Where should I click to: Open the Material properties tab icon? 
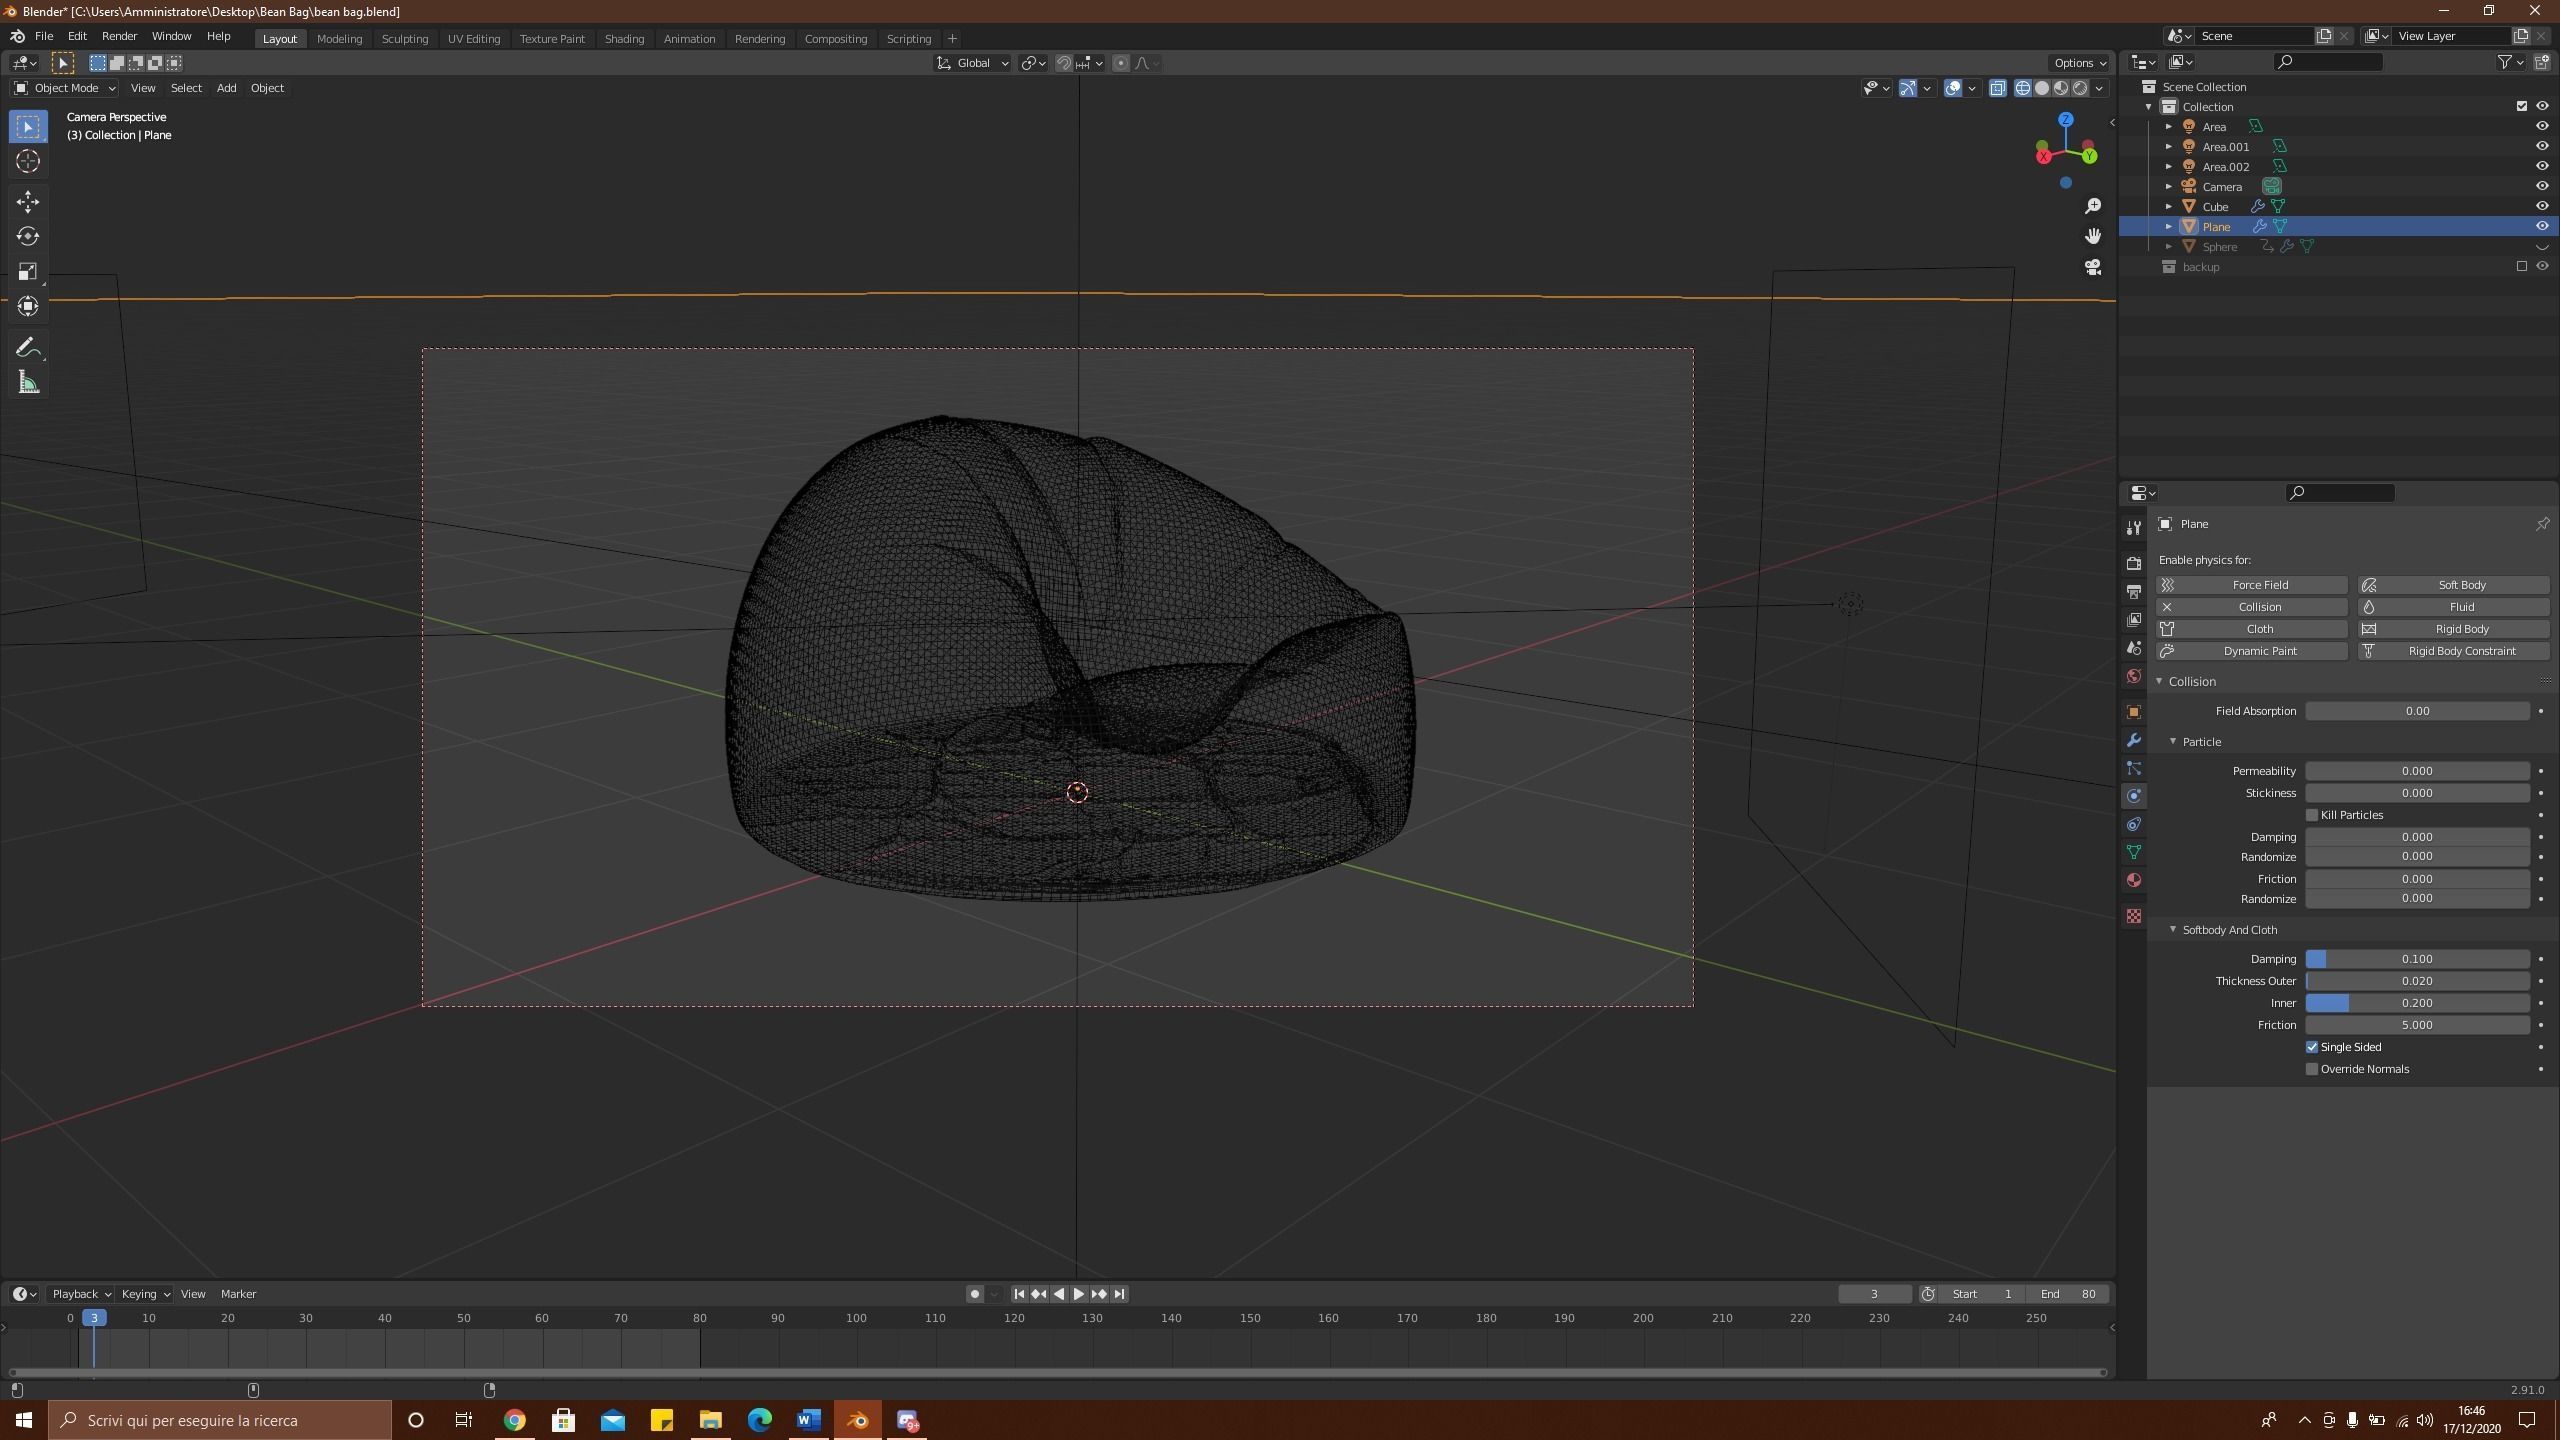(x=2133, y=880)
